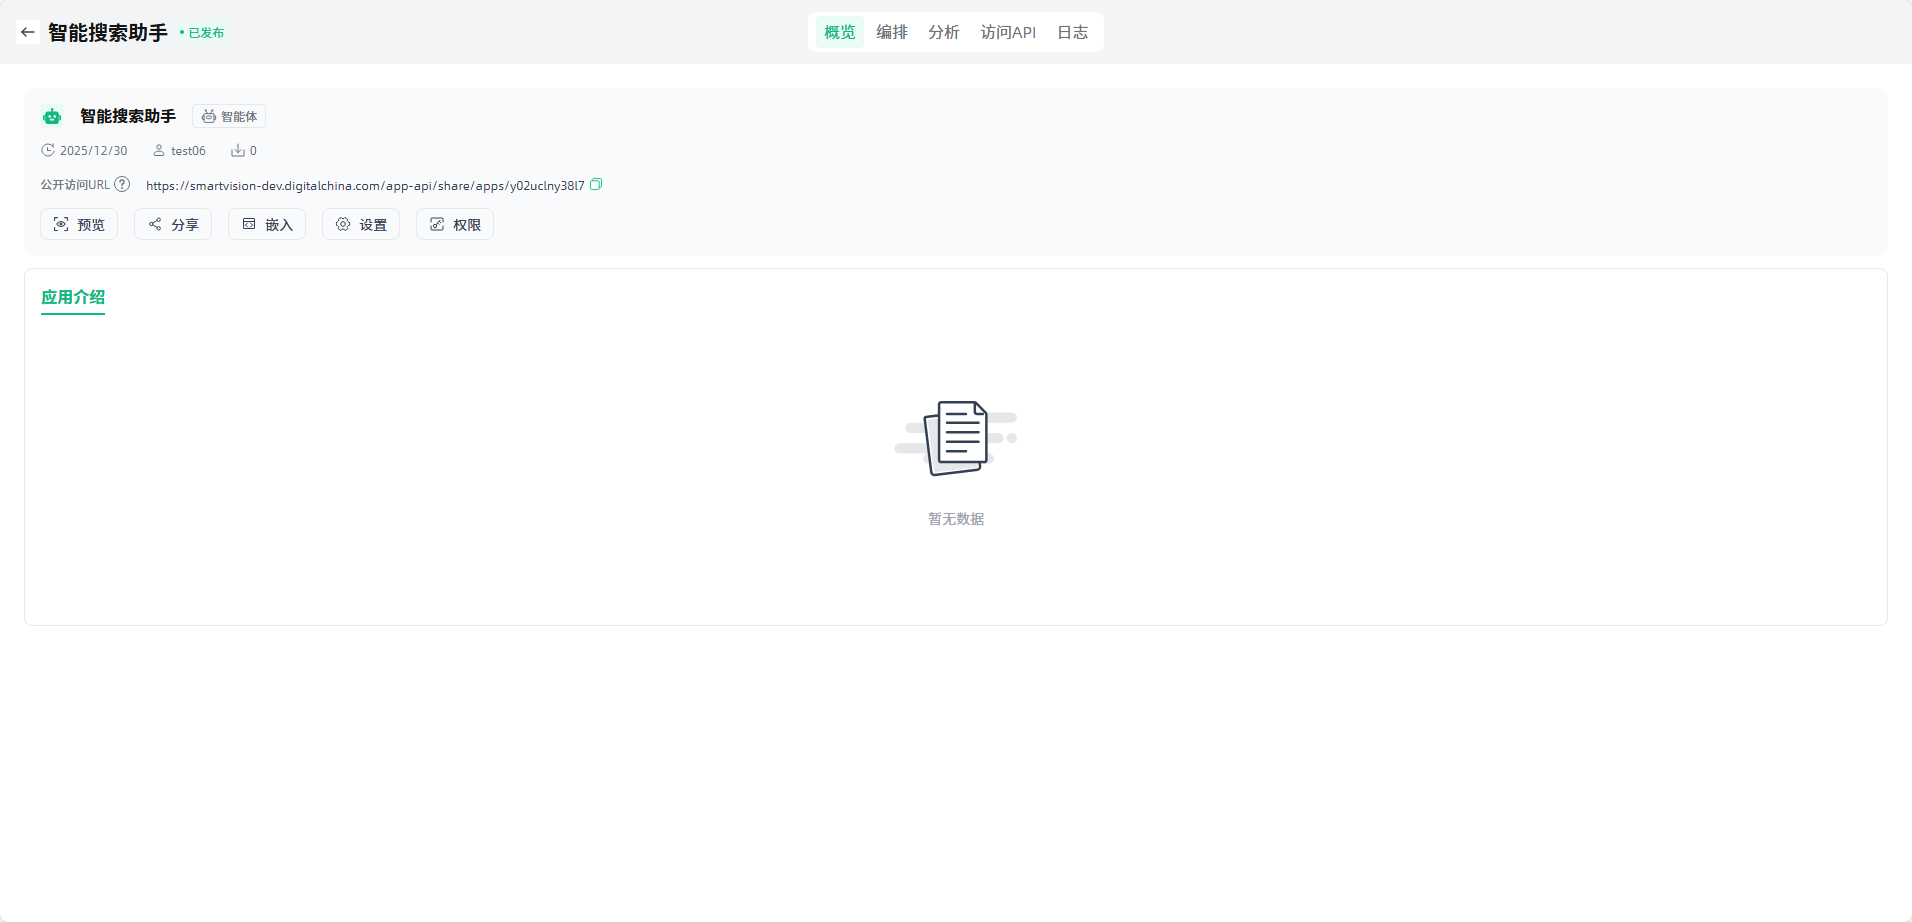This screenshot has width=1912, height=922.
Task: Click the help icon beside 公开访问URL
Action: [x=122, y=184]
